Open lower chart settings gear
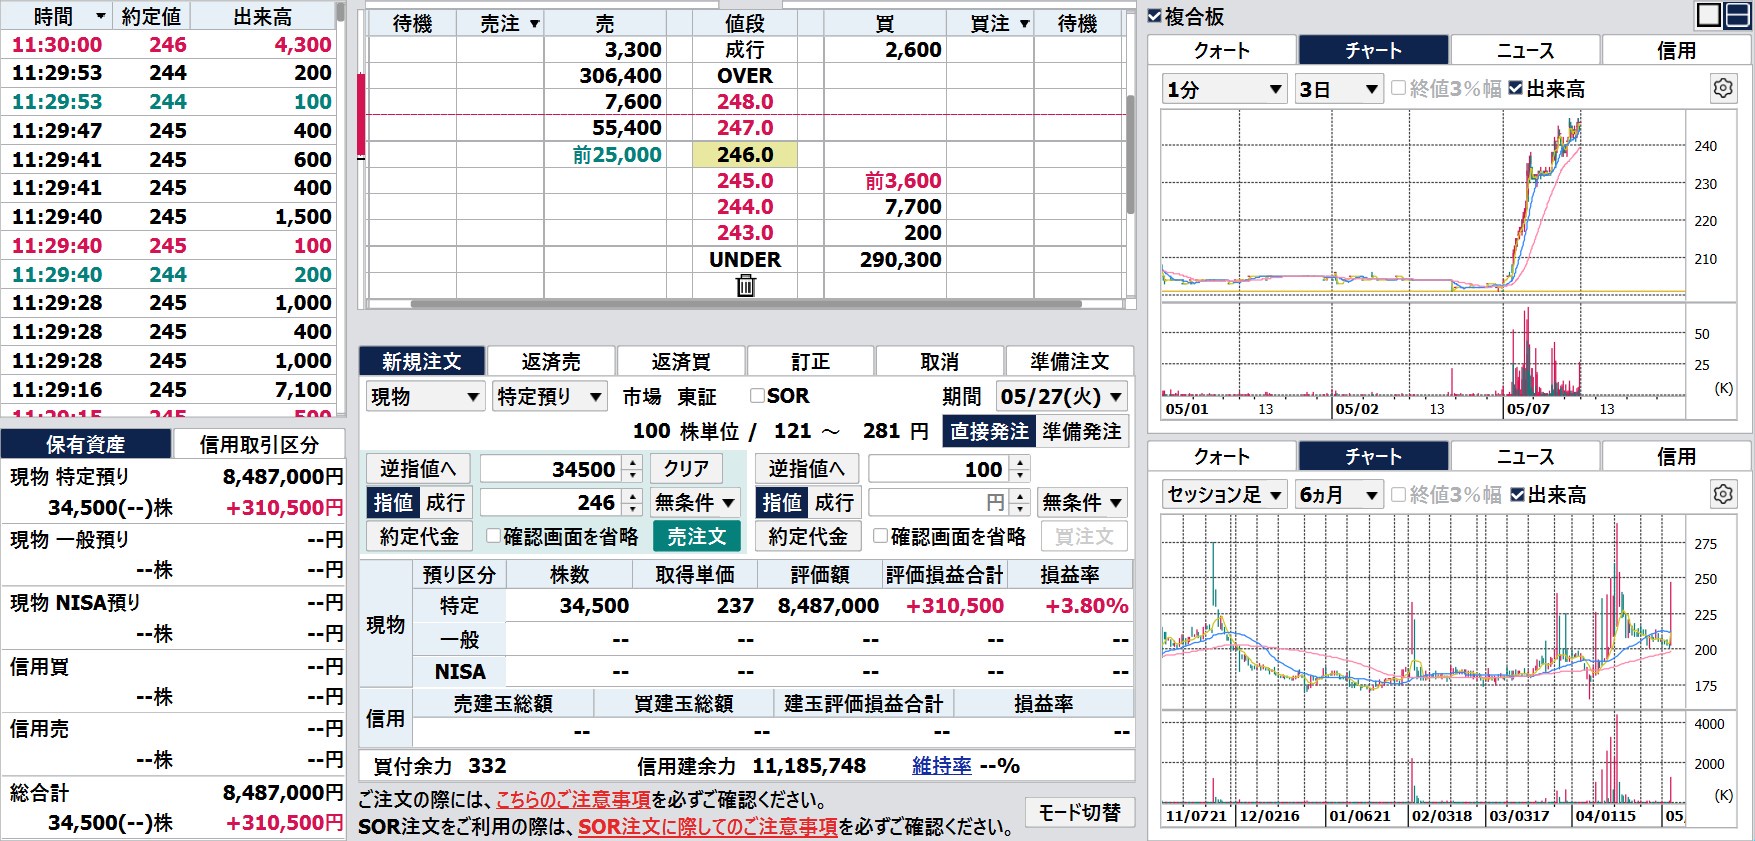This screenshot has width=1755, height=841. [1722, 494]
